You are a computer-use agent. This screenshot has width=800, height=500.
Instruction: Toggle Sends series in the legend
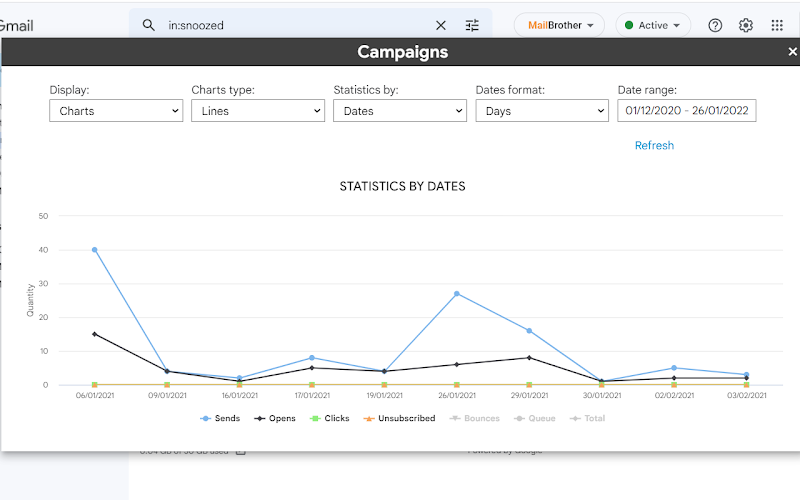[x=220, y=418]
